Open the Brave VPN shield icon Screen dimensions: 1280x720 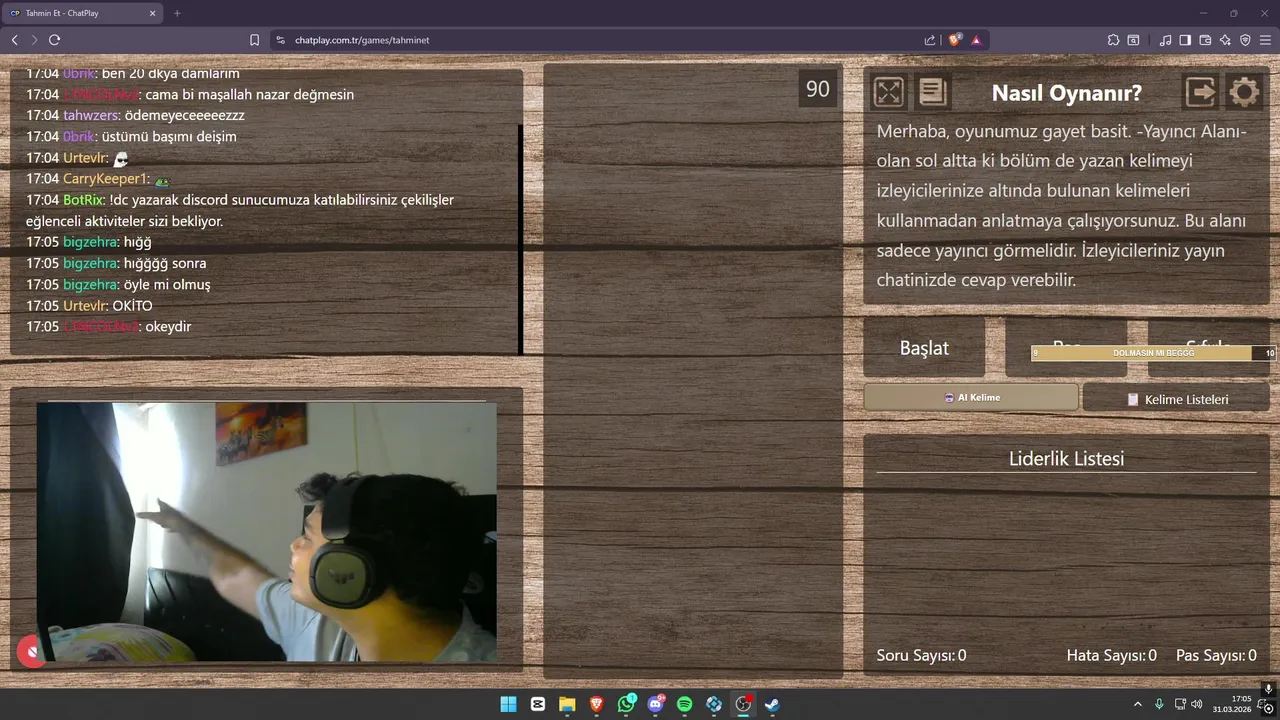click(1245, 40)
